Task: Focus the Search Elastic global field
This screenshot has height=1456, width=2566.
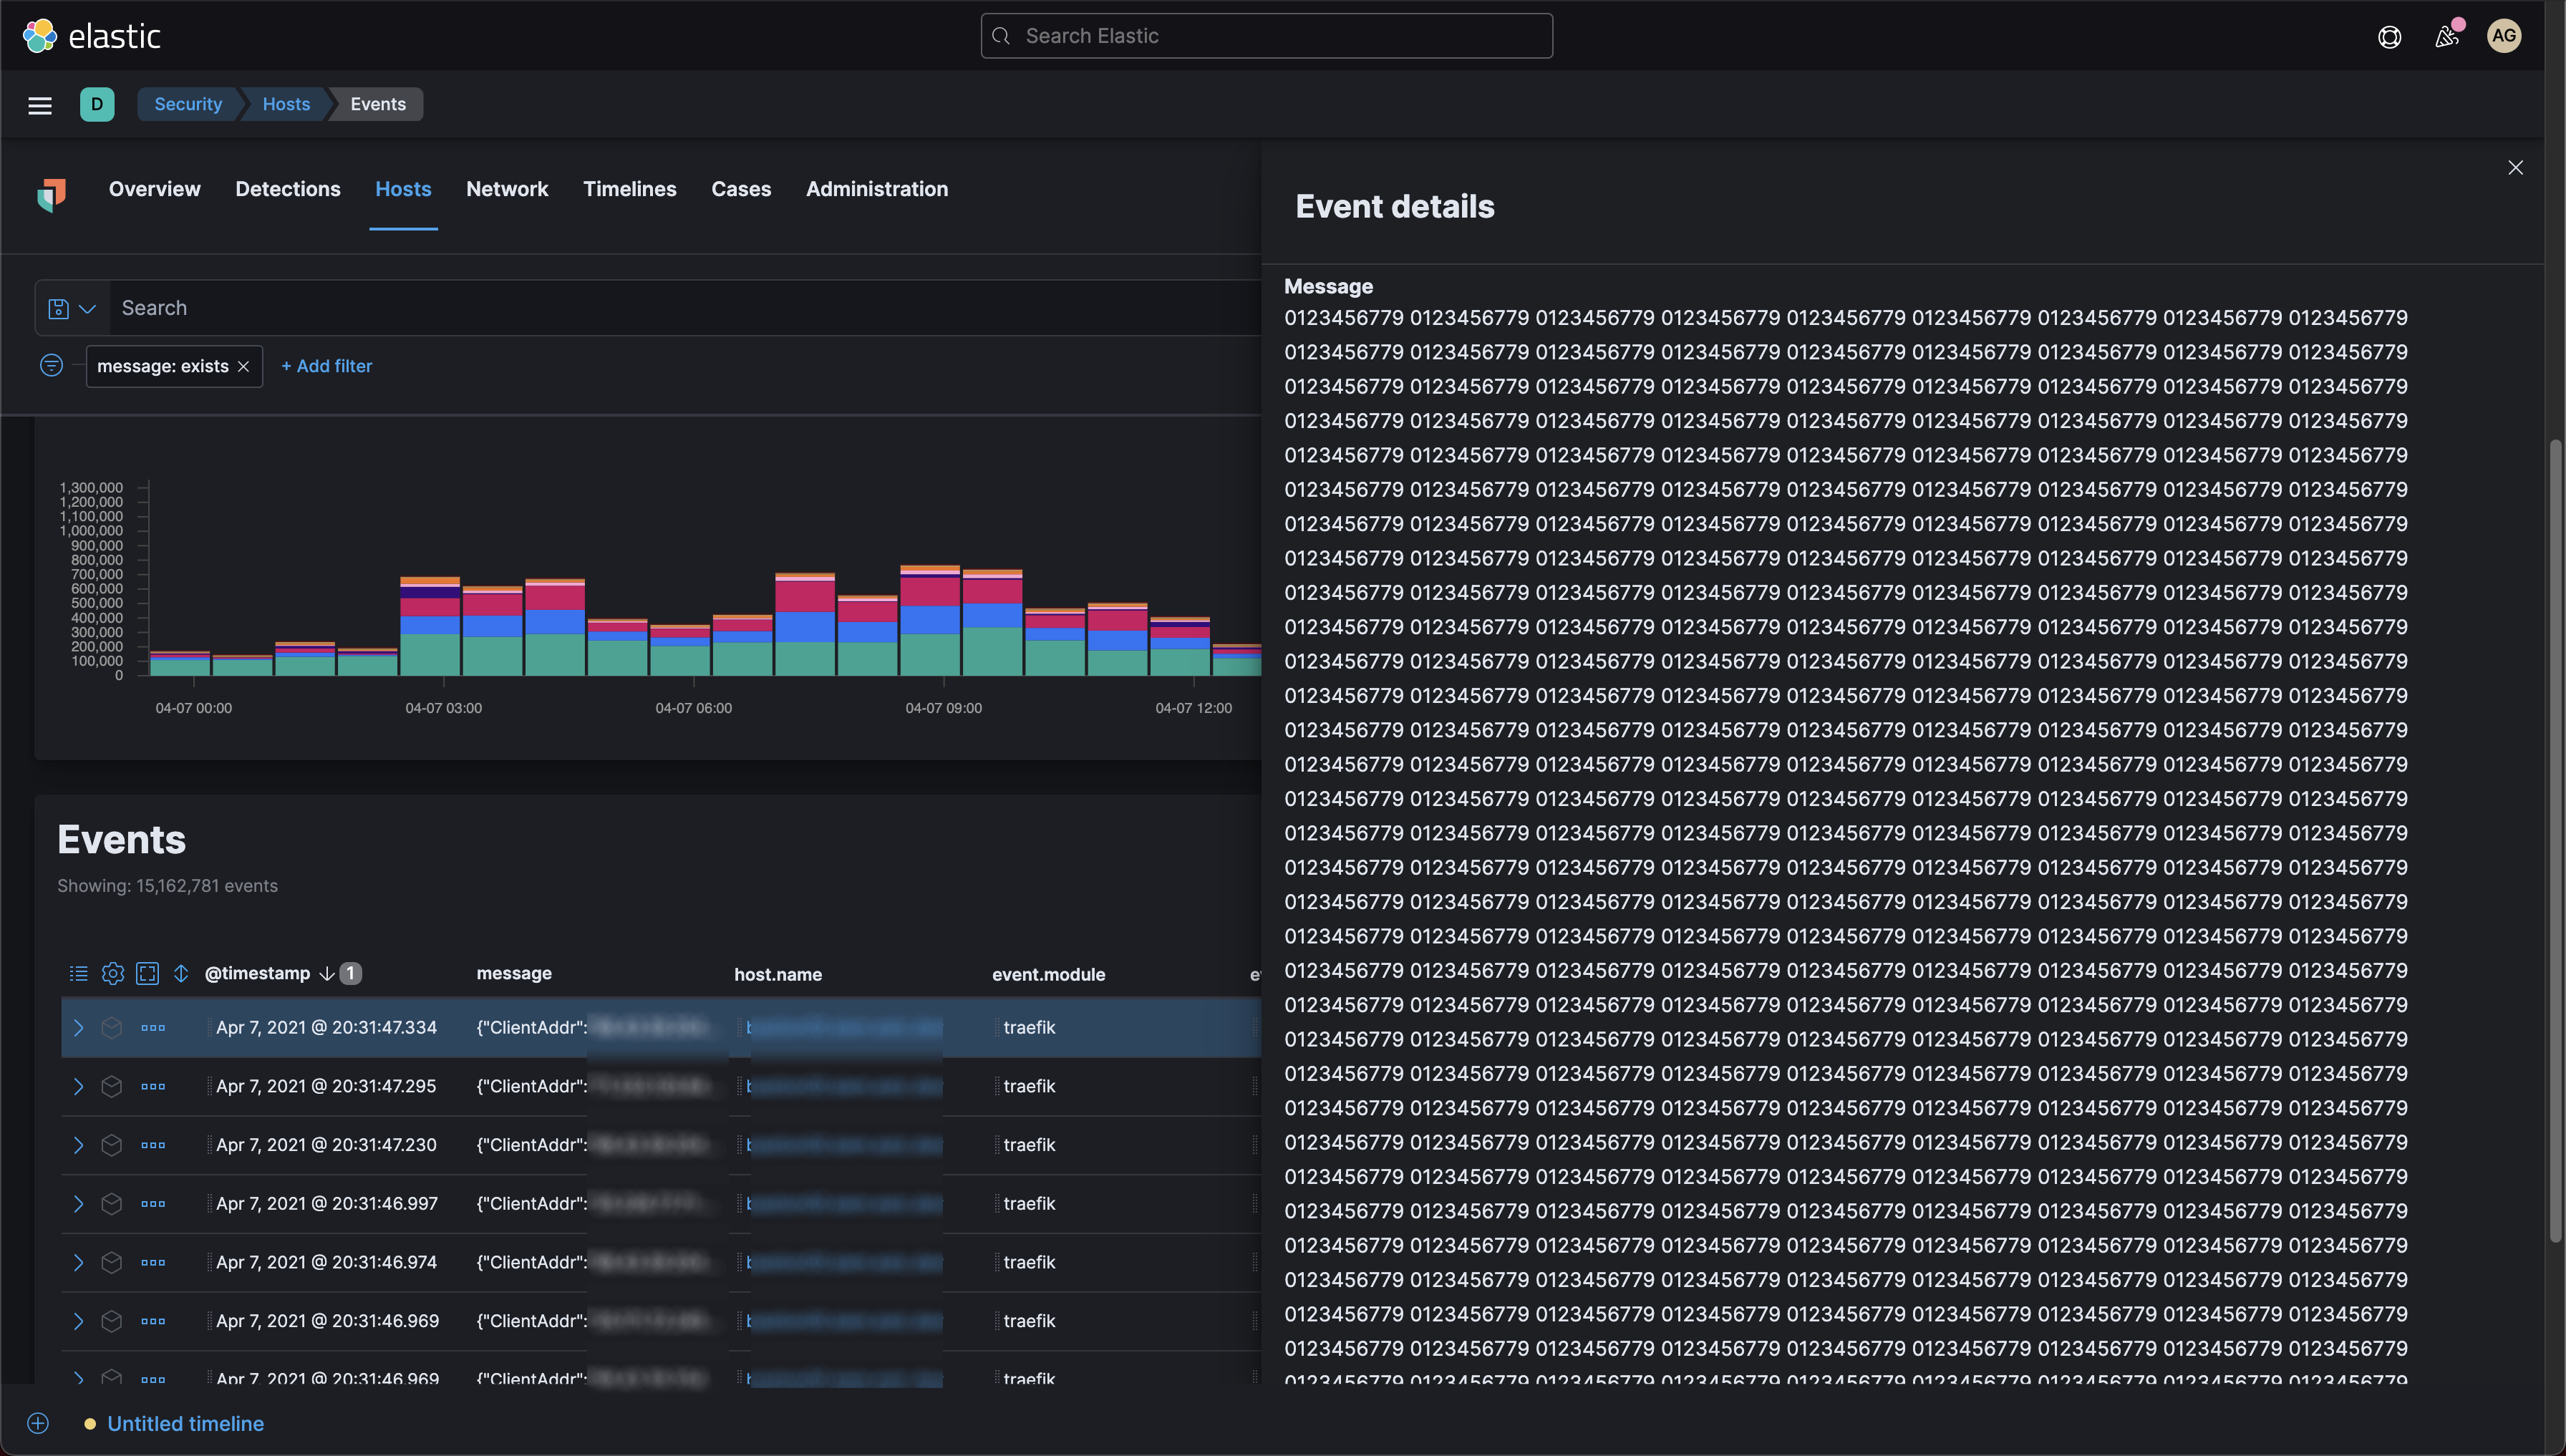Action: tap(1266, 36)
